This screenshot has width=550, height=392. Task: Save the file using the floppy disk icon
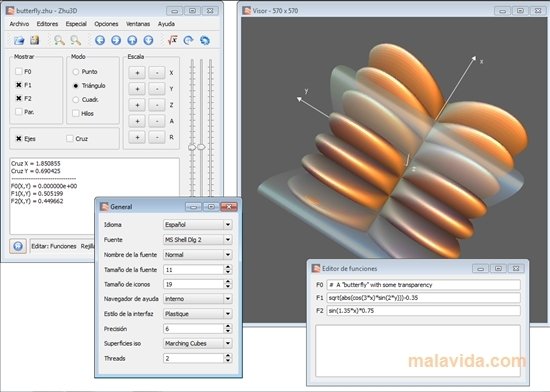(x=34, y=40)
